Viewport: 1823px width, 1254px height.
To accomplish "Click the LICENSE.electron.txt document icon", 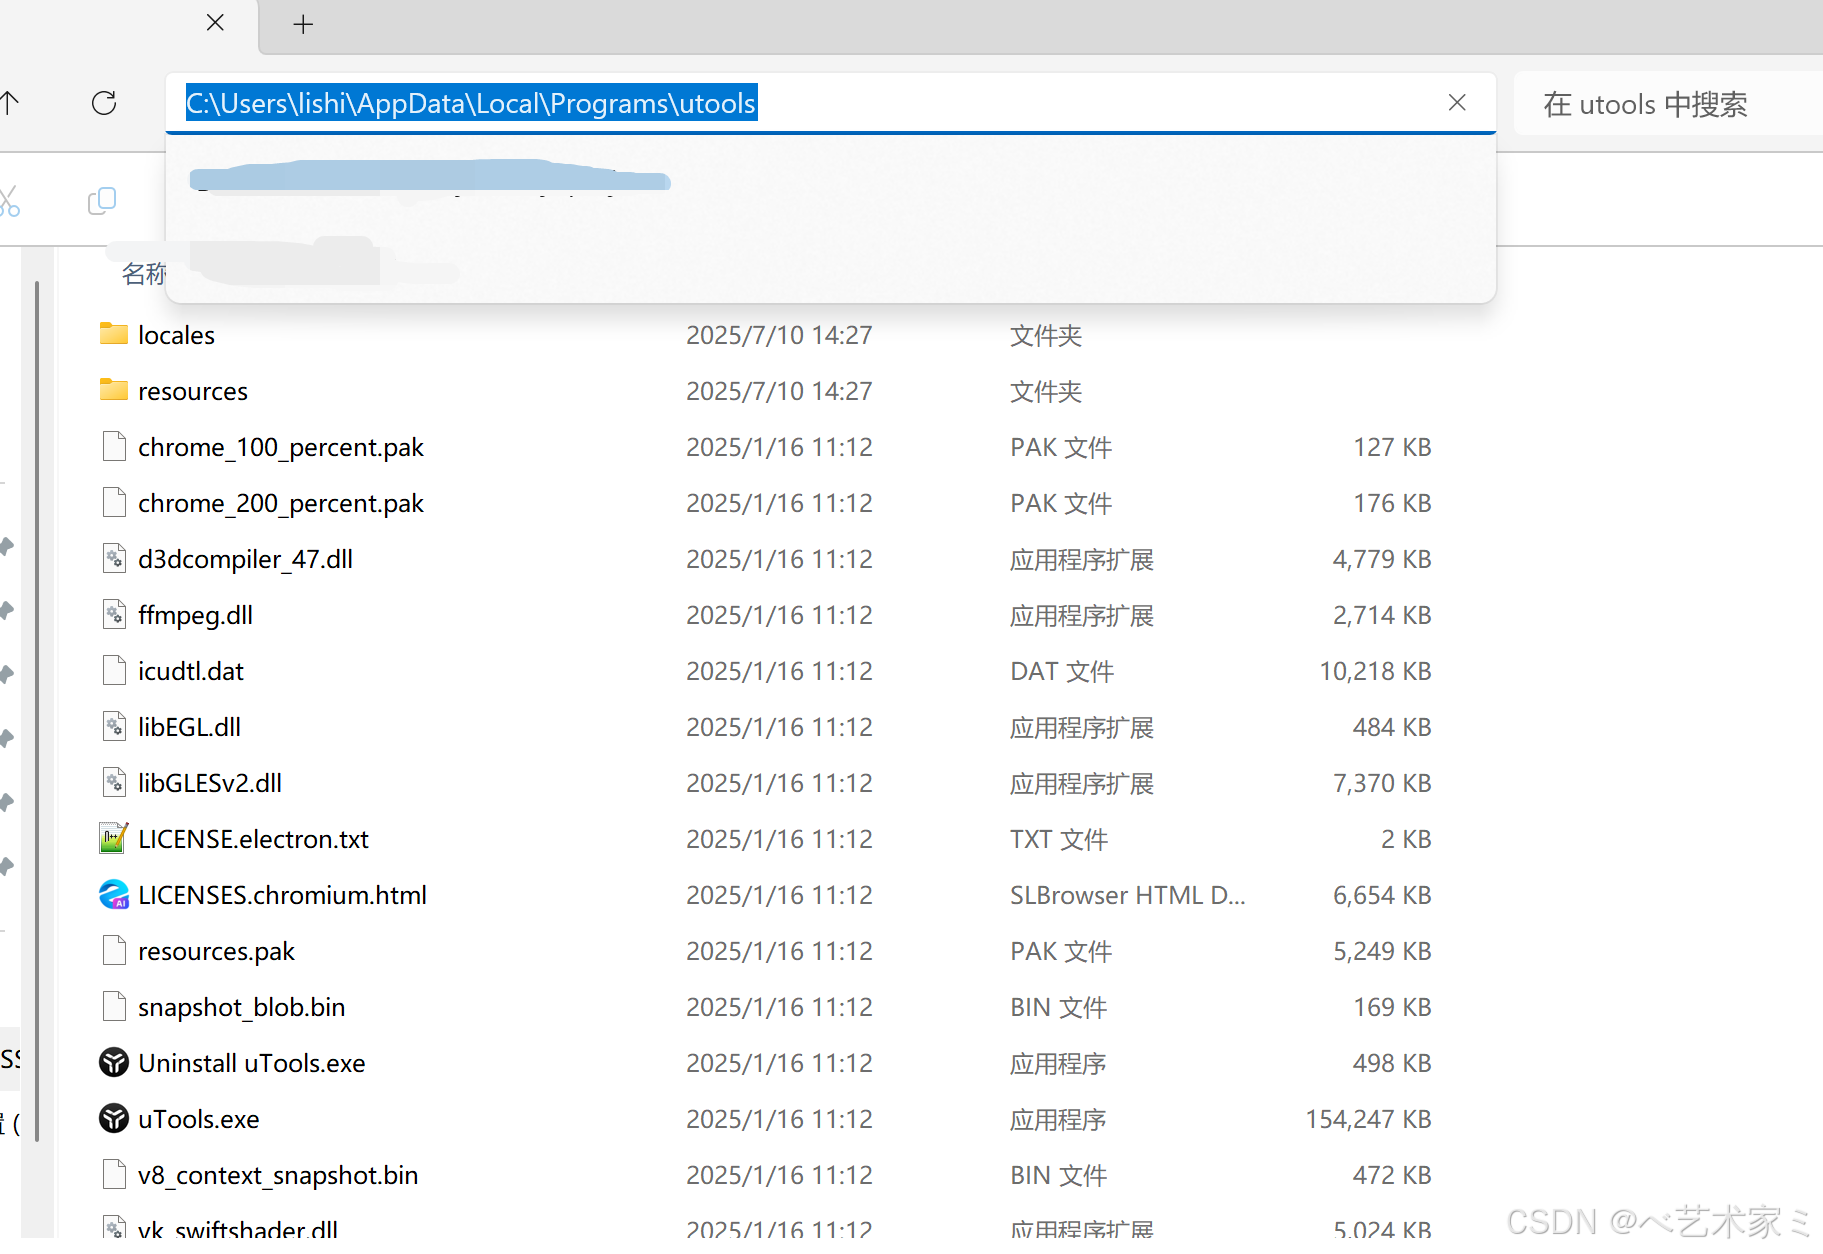I will (113, 838).
